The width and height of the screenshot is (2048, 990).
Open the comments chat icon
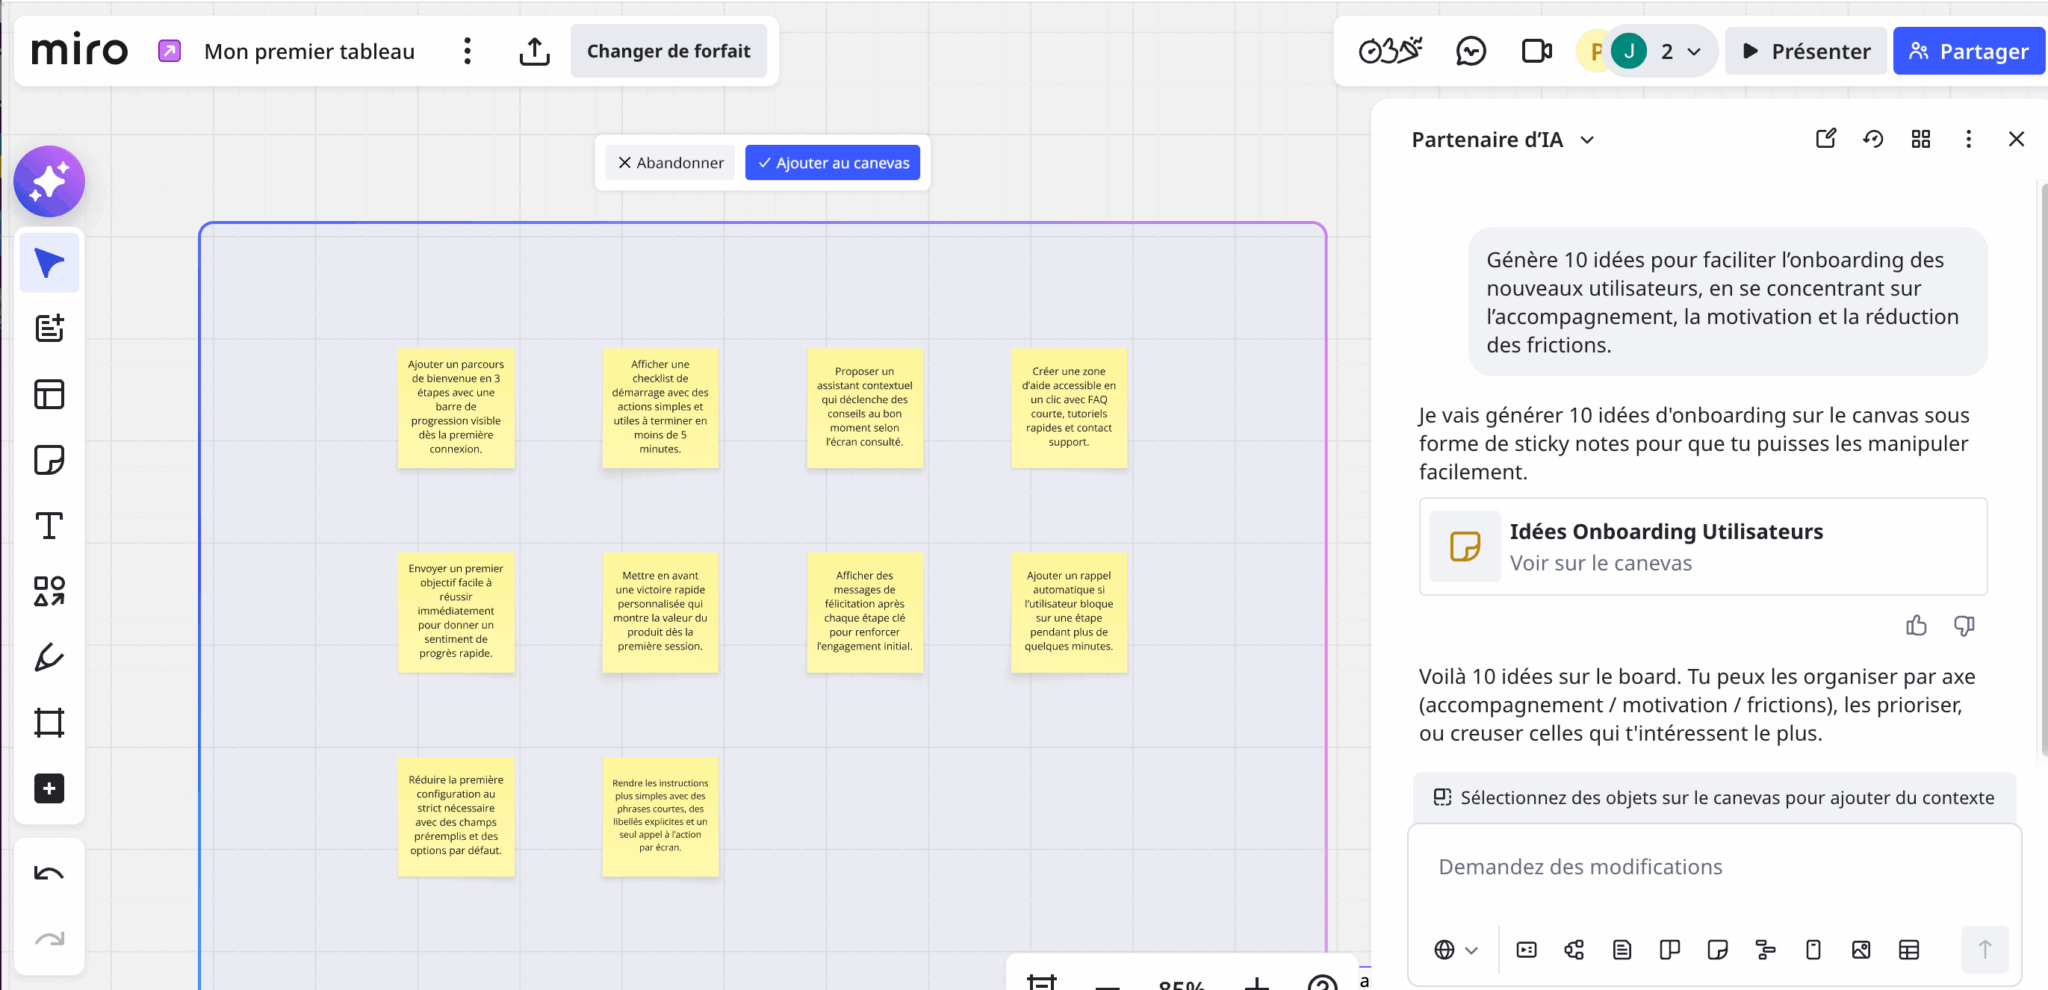pos(1471,51)
